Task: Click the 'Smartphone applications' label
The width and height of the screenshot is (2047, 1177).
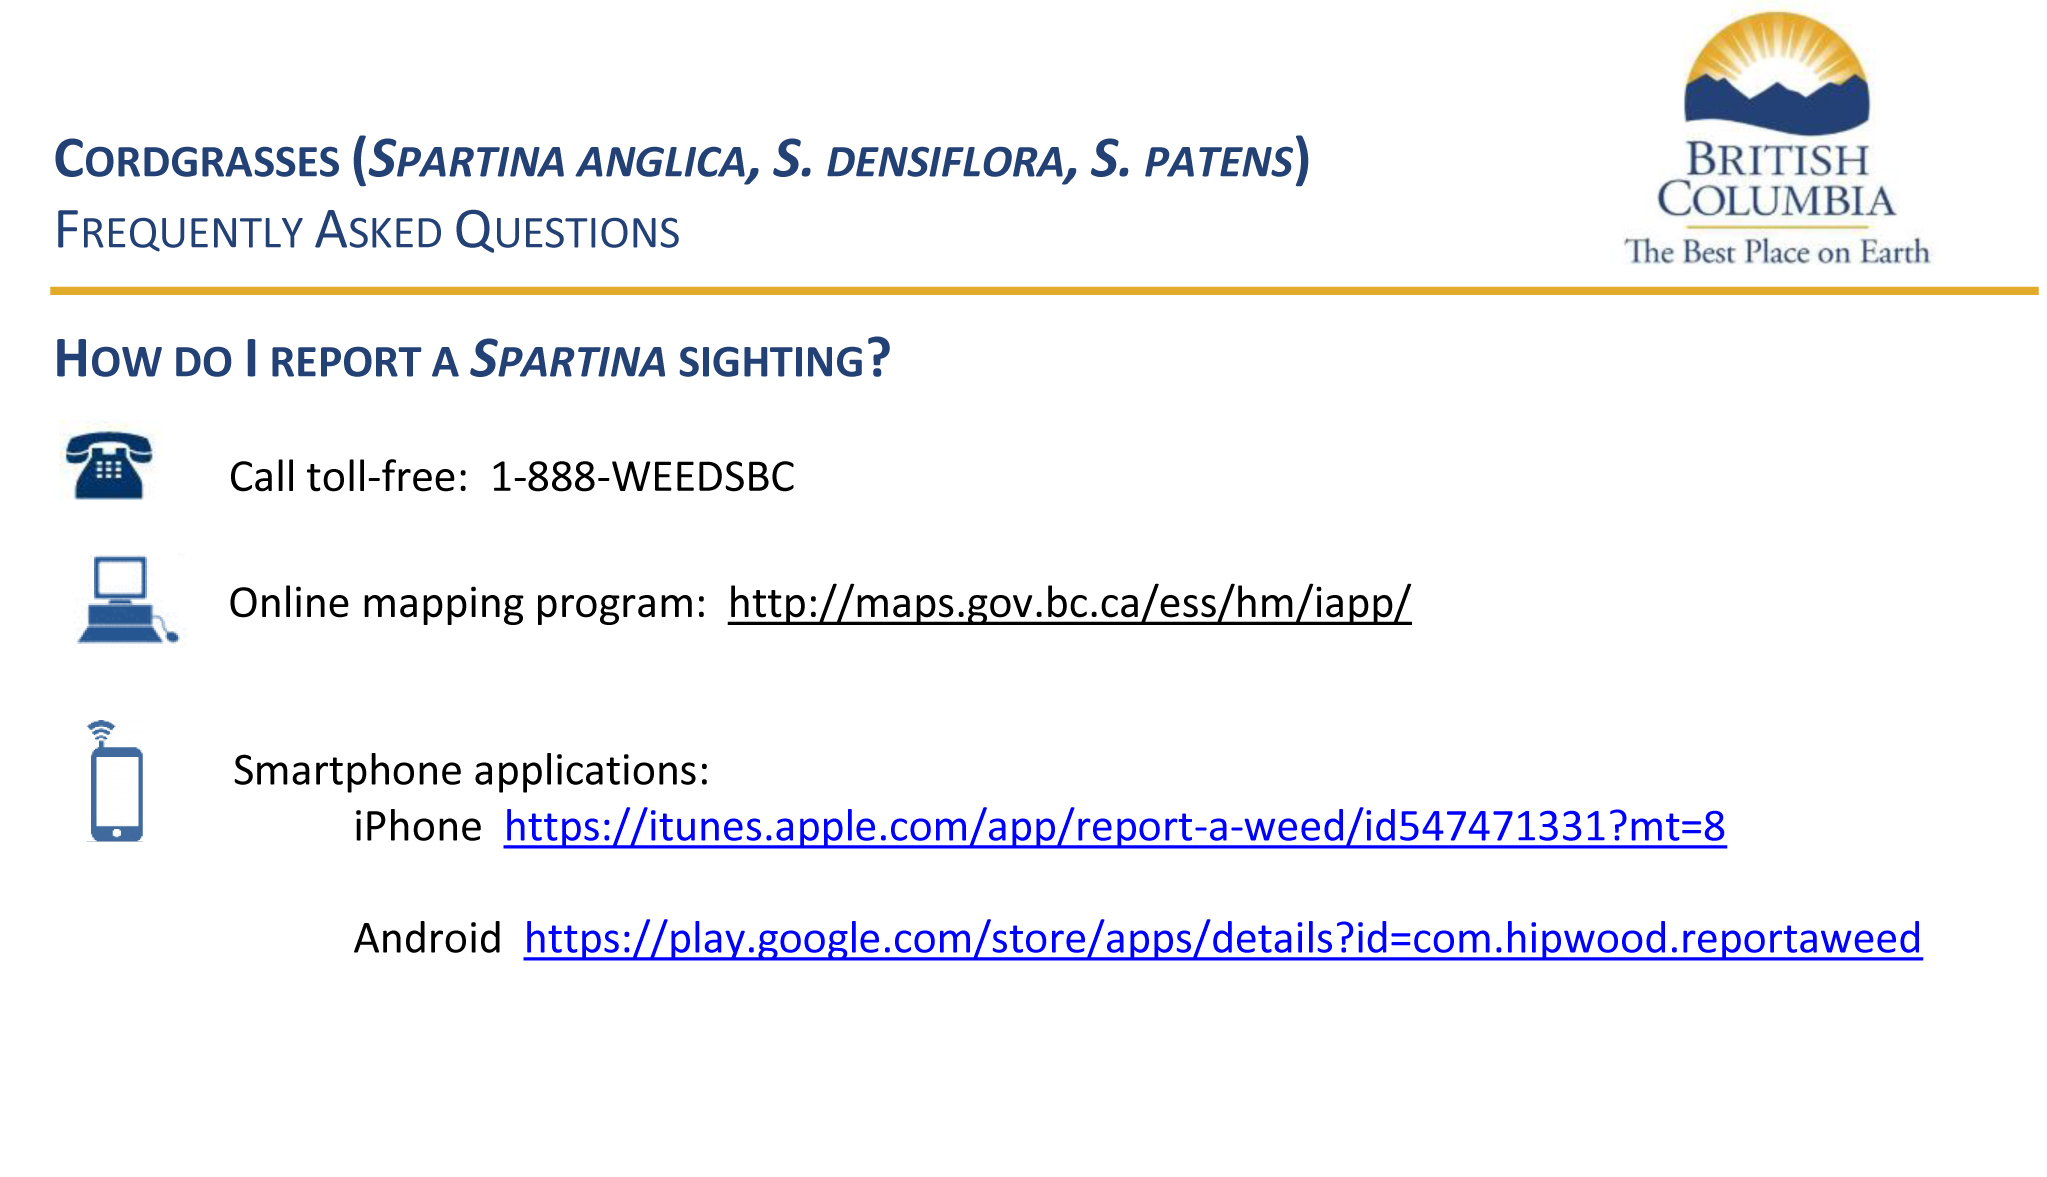Action: coord(471,771)
